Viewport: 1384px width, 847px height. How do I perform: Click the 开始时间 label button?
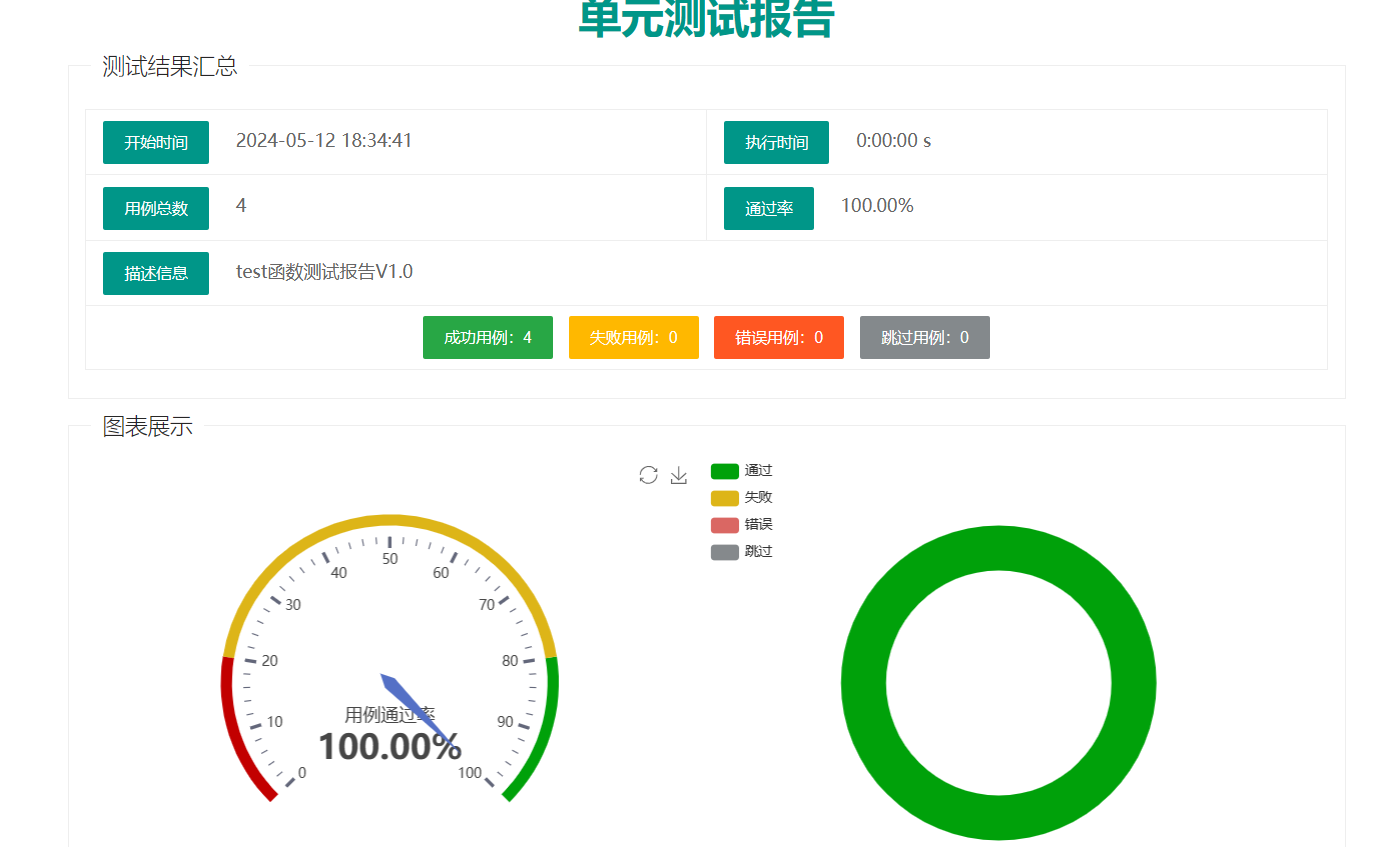[156, 142]
